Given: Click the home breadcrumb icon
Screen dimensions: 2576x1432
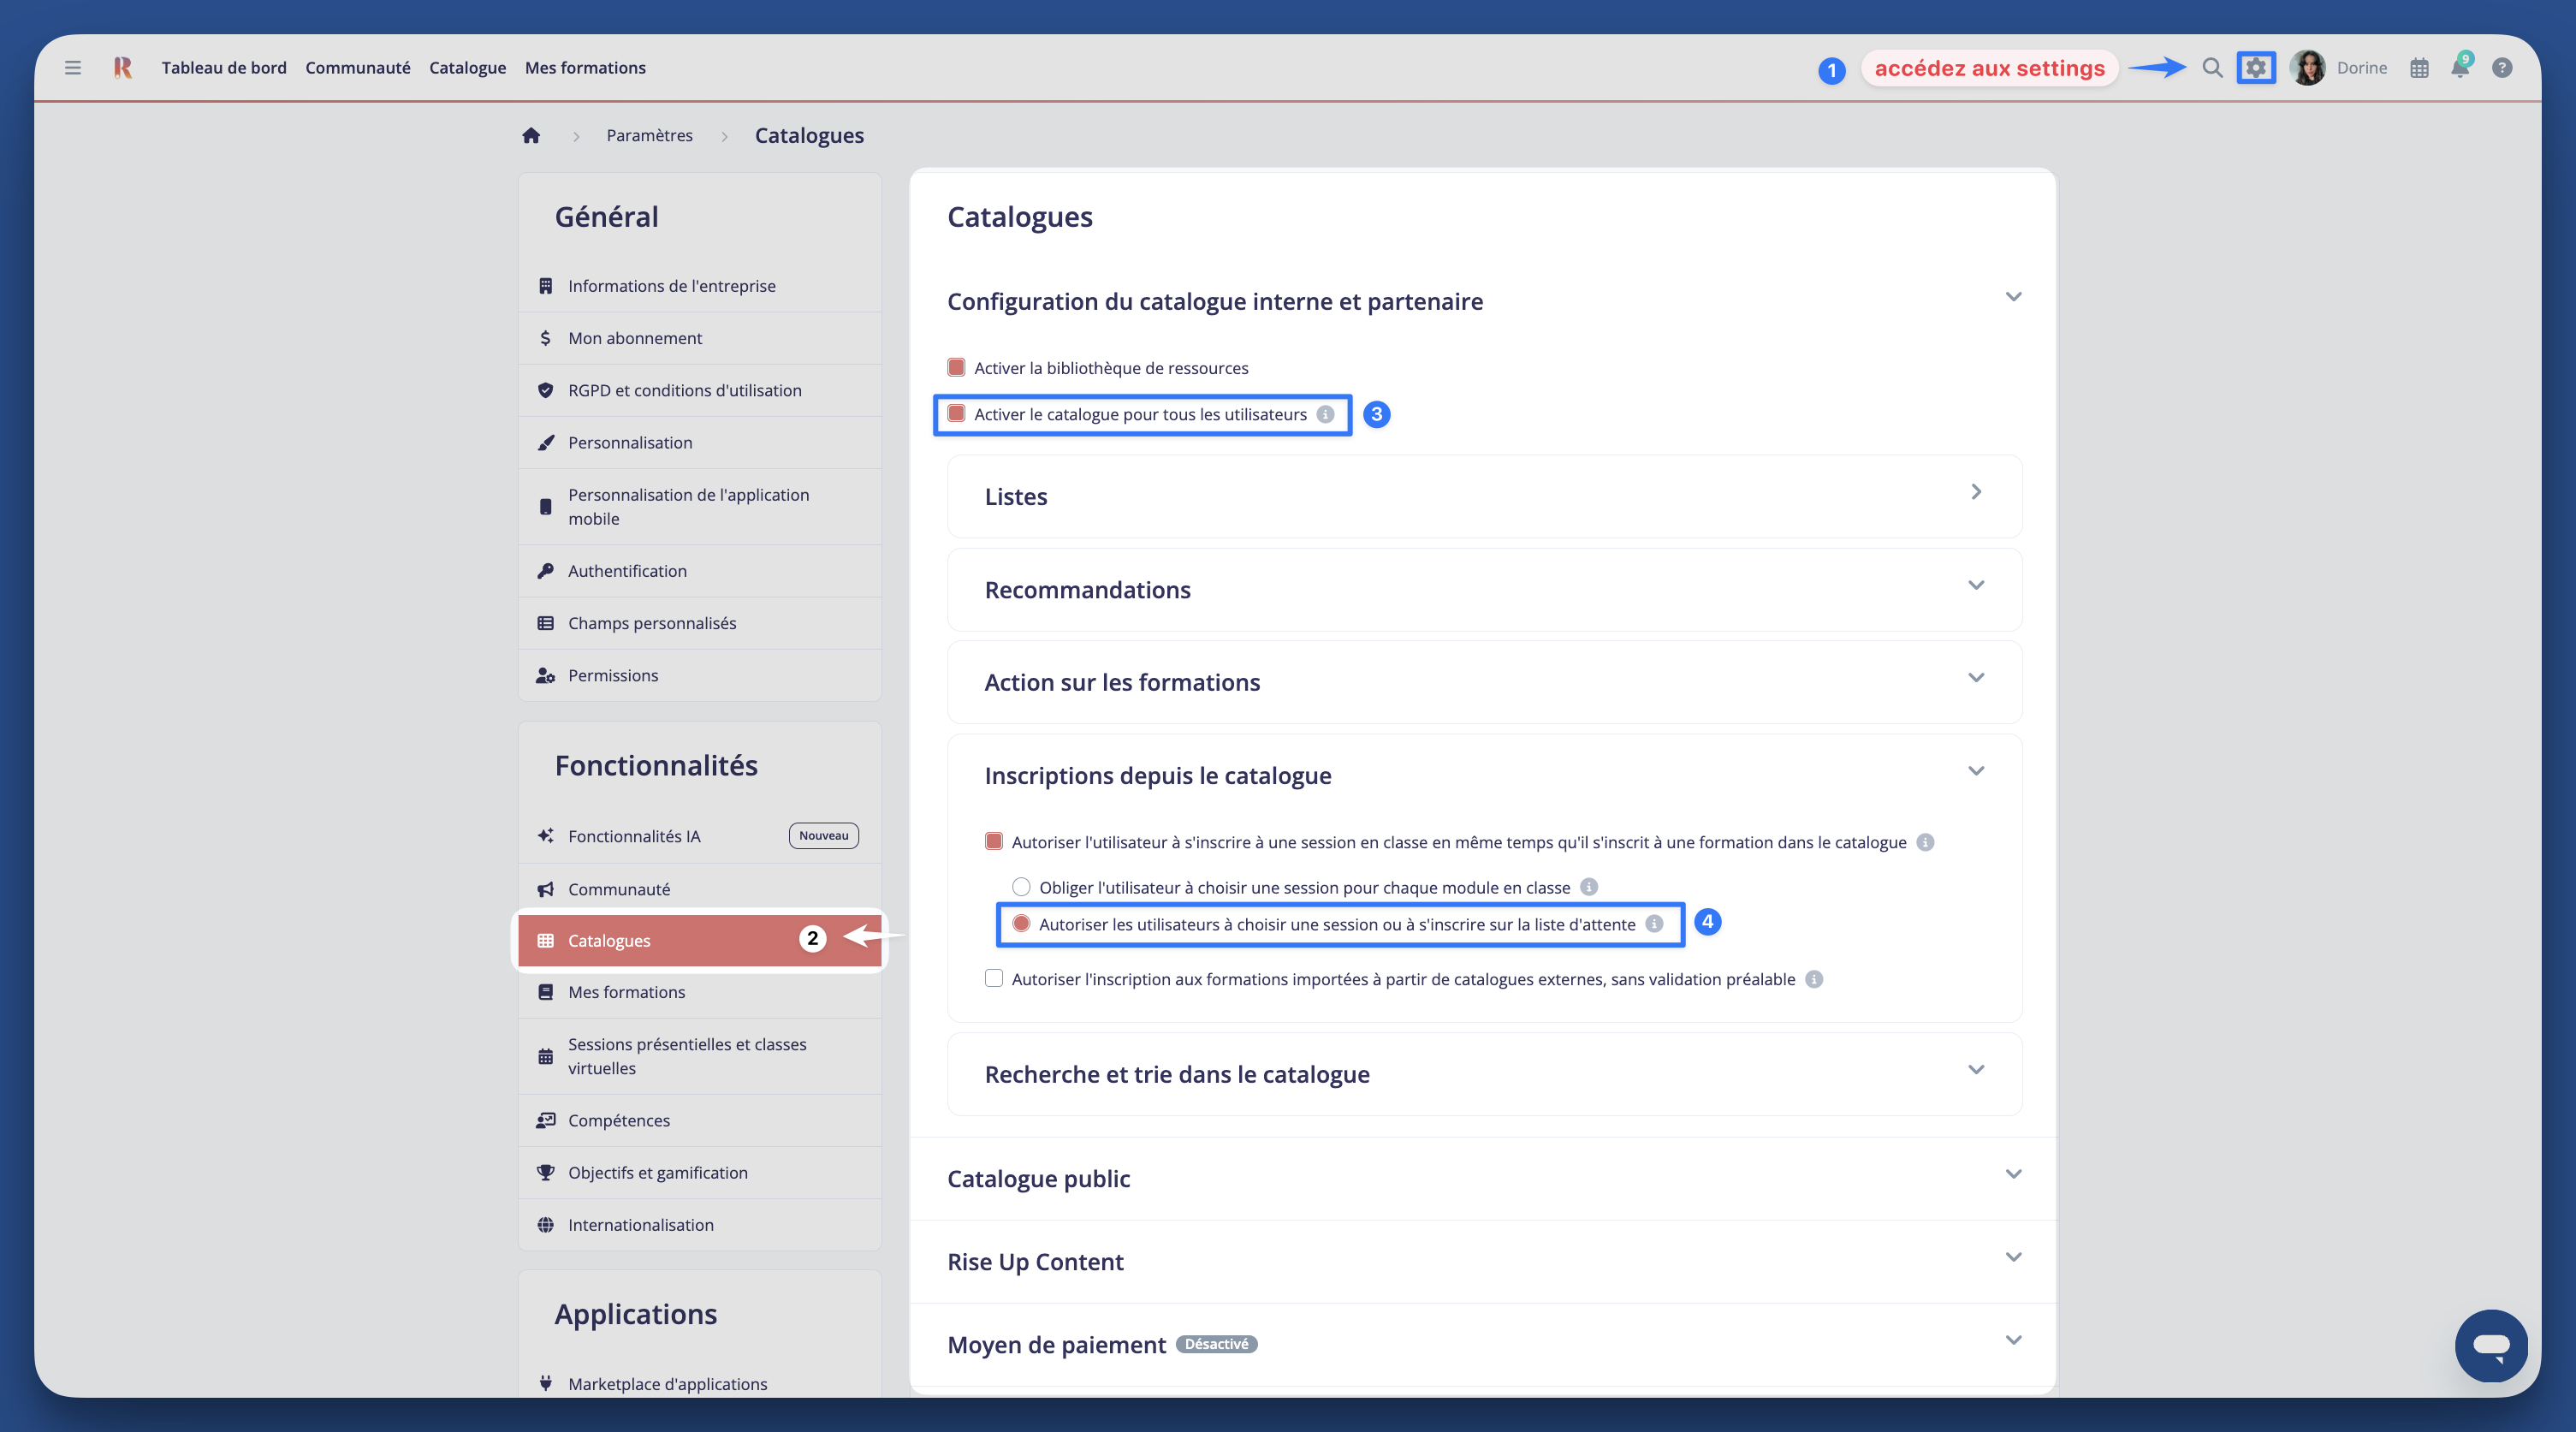Looking at the screenshot, I should coord(531,135).
